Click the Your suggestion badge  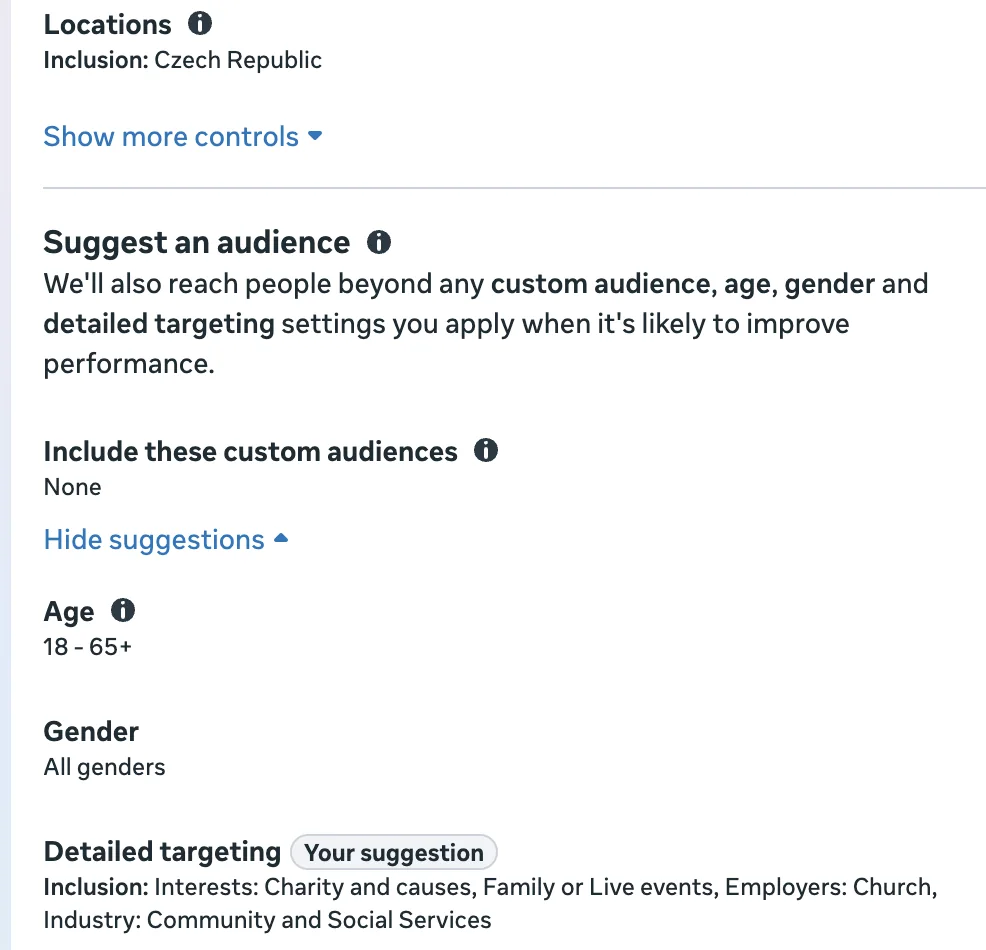394,853
